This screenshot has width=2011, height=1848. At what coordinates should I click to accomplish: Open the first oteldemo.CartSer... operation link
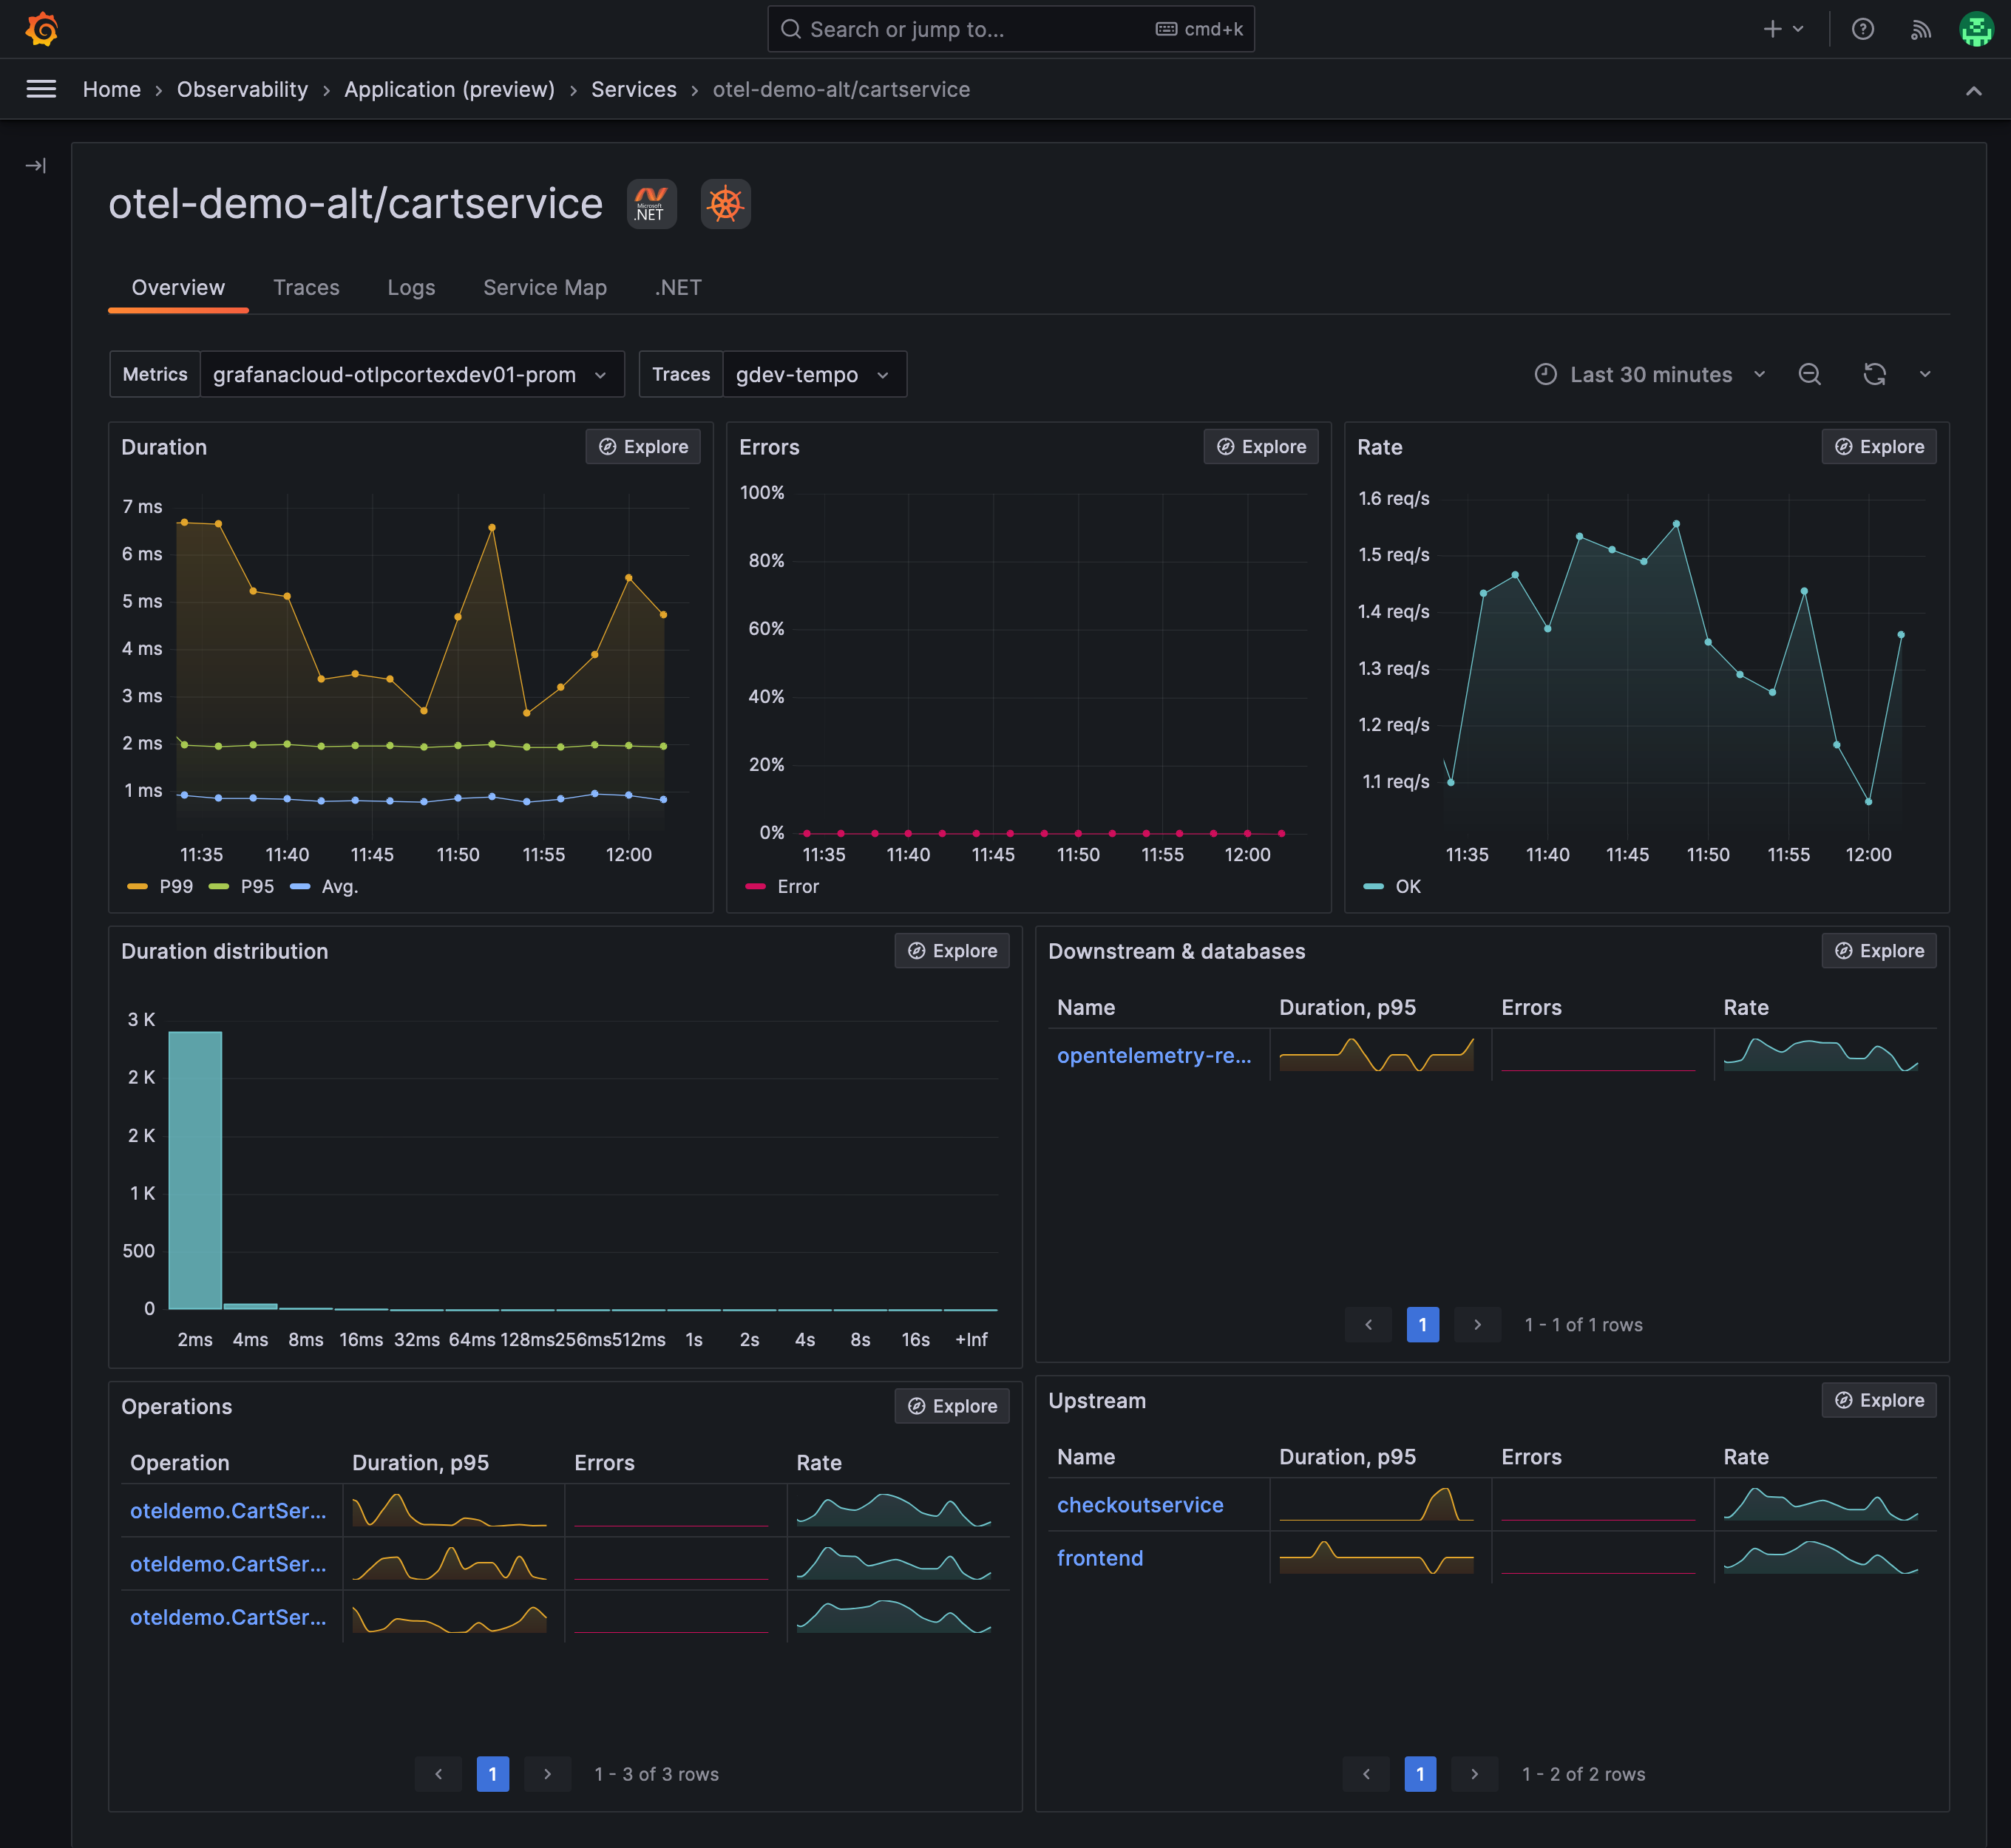(x=228, y=1511)
